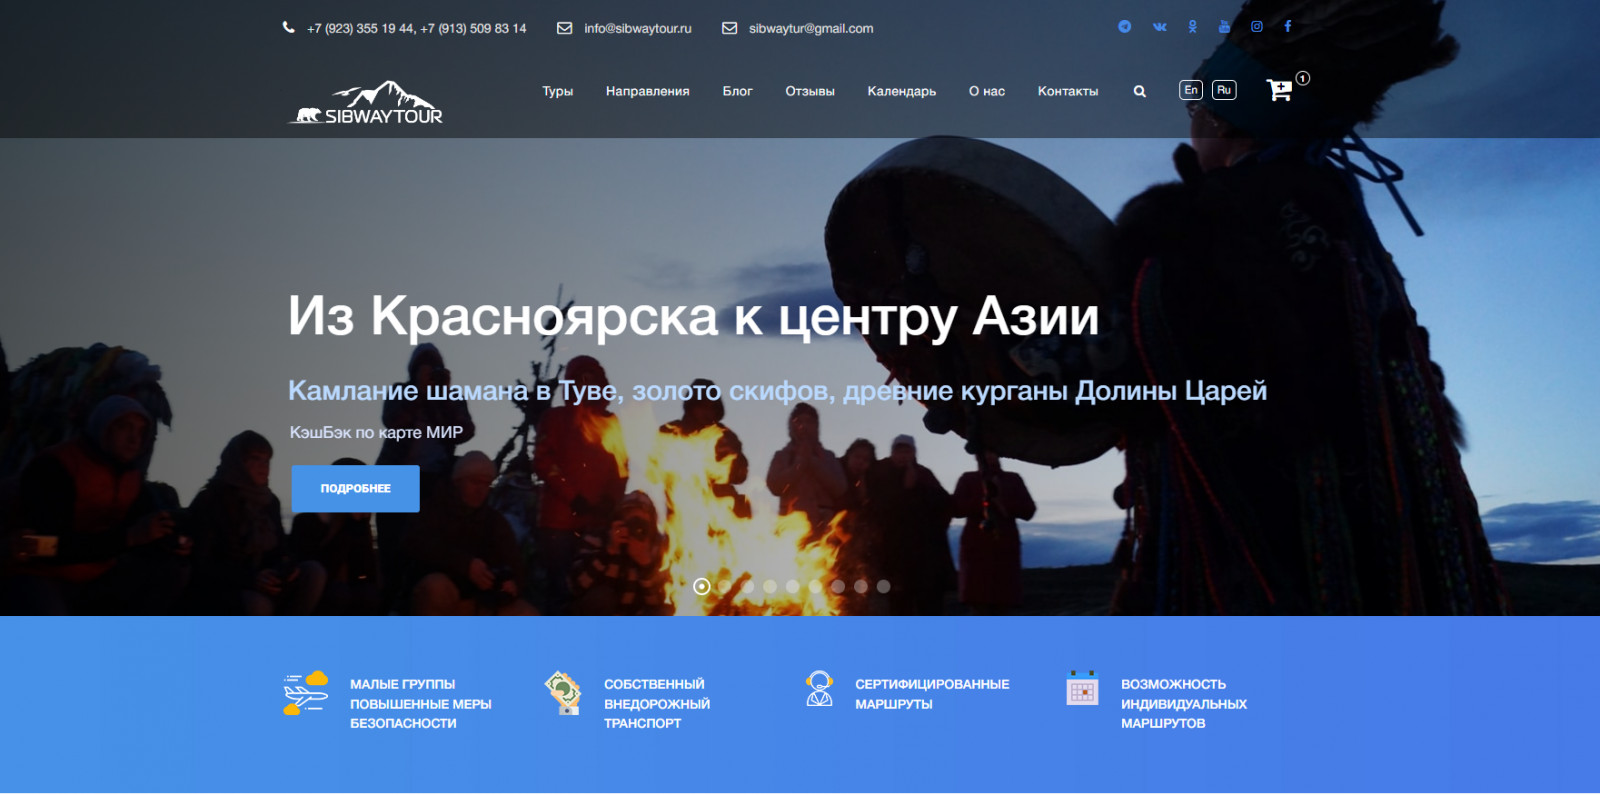1600x795 pixels.
Task: Click headline Из Красноярска к центру Азии
Action: [693, 316]
